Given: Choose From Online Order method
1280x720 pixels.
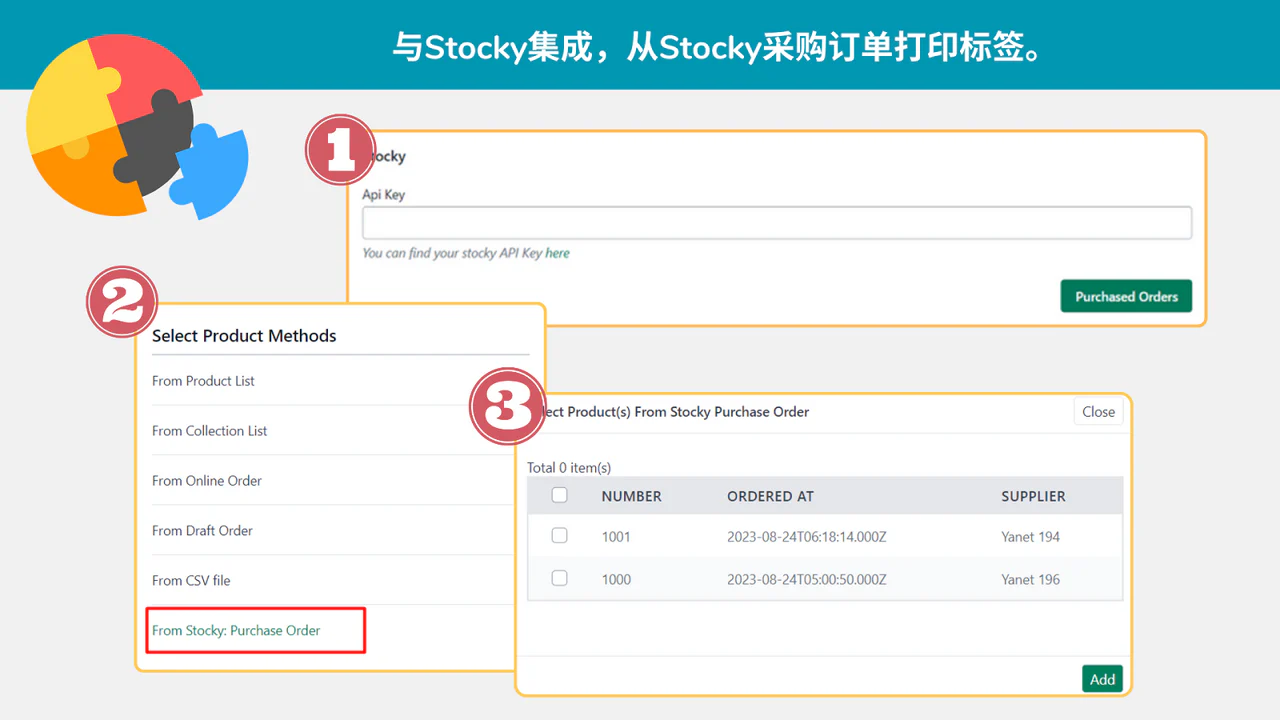Looking at the screenshot, I should 207,481.
